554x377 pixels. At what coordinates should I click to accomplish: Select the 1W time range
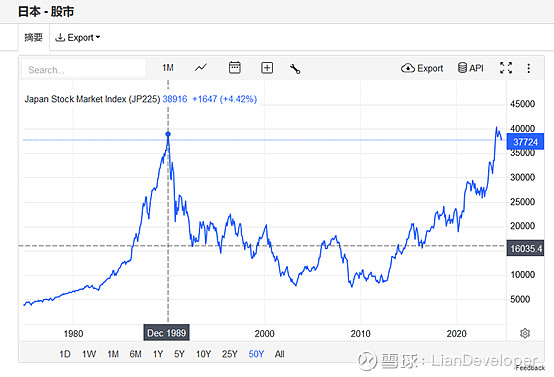point(89,354)
